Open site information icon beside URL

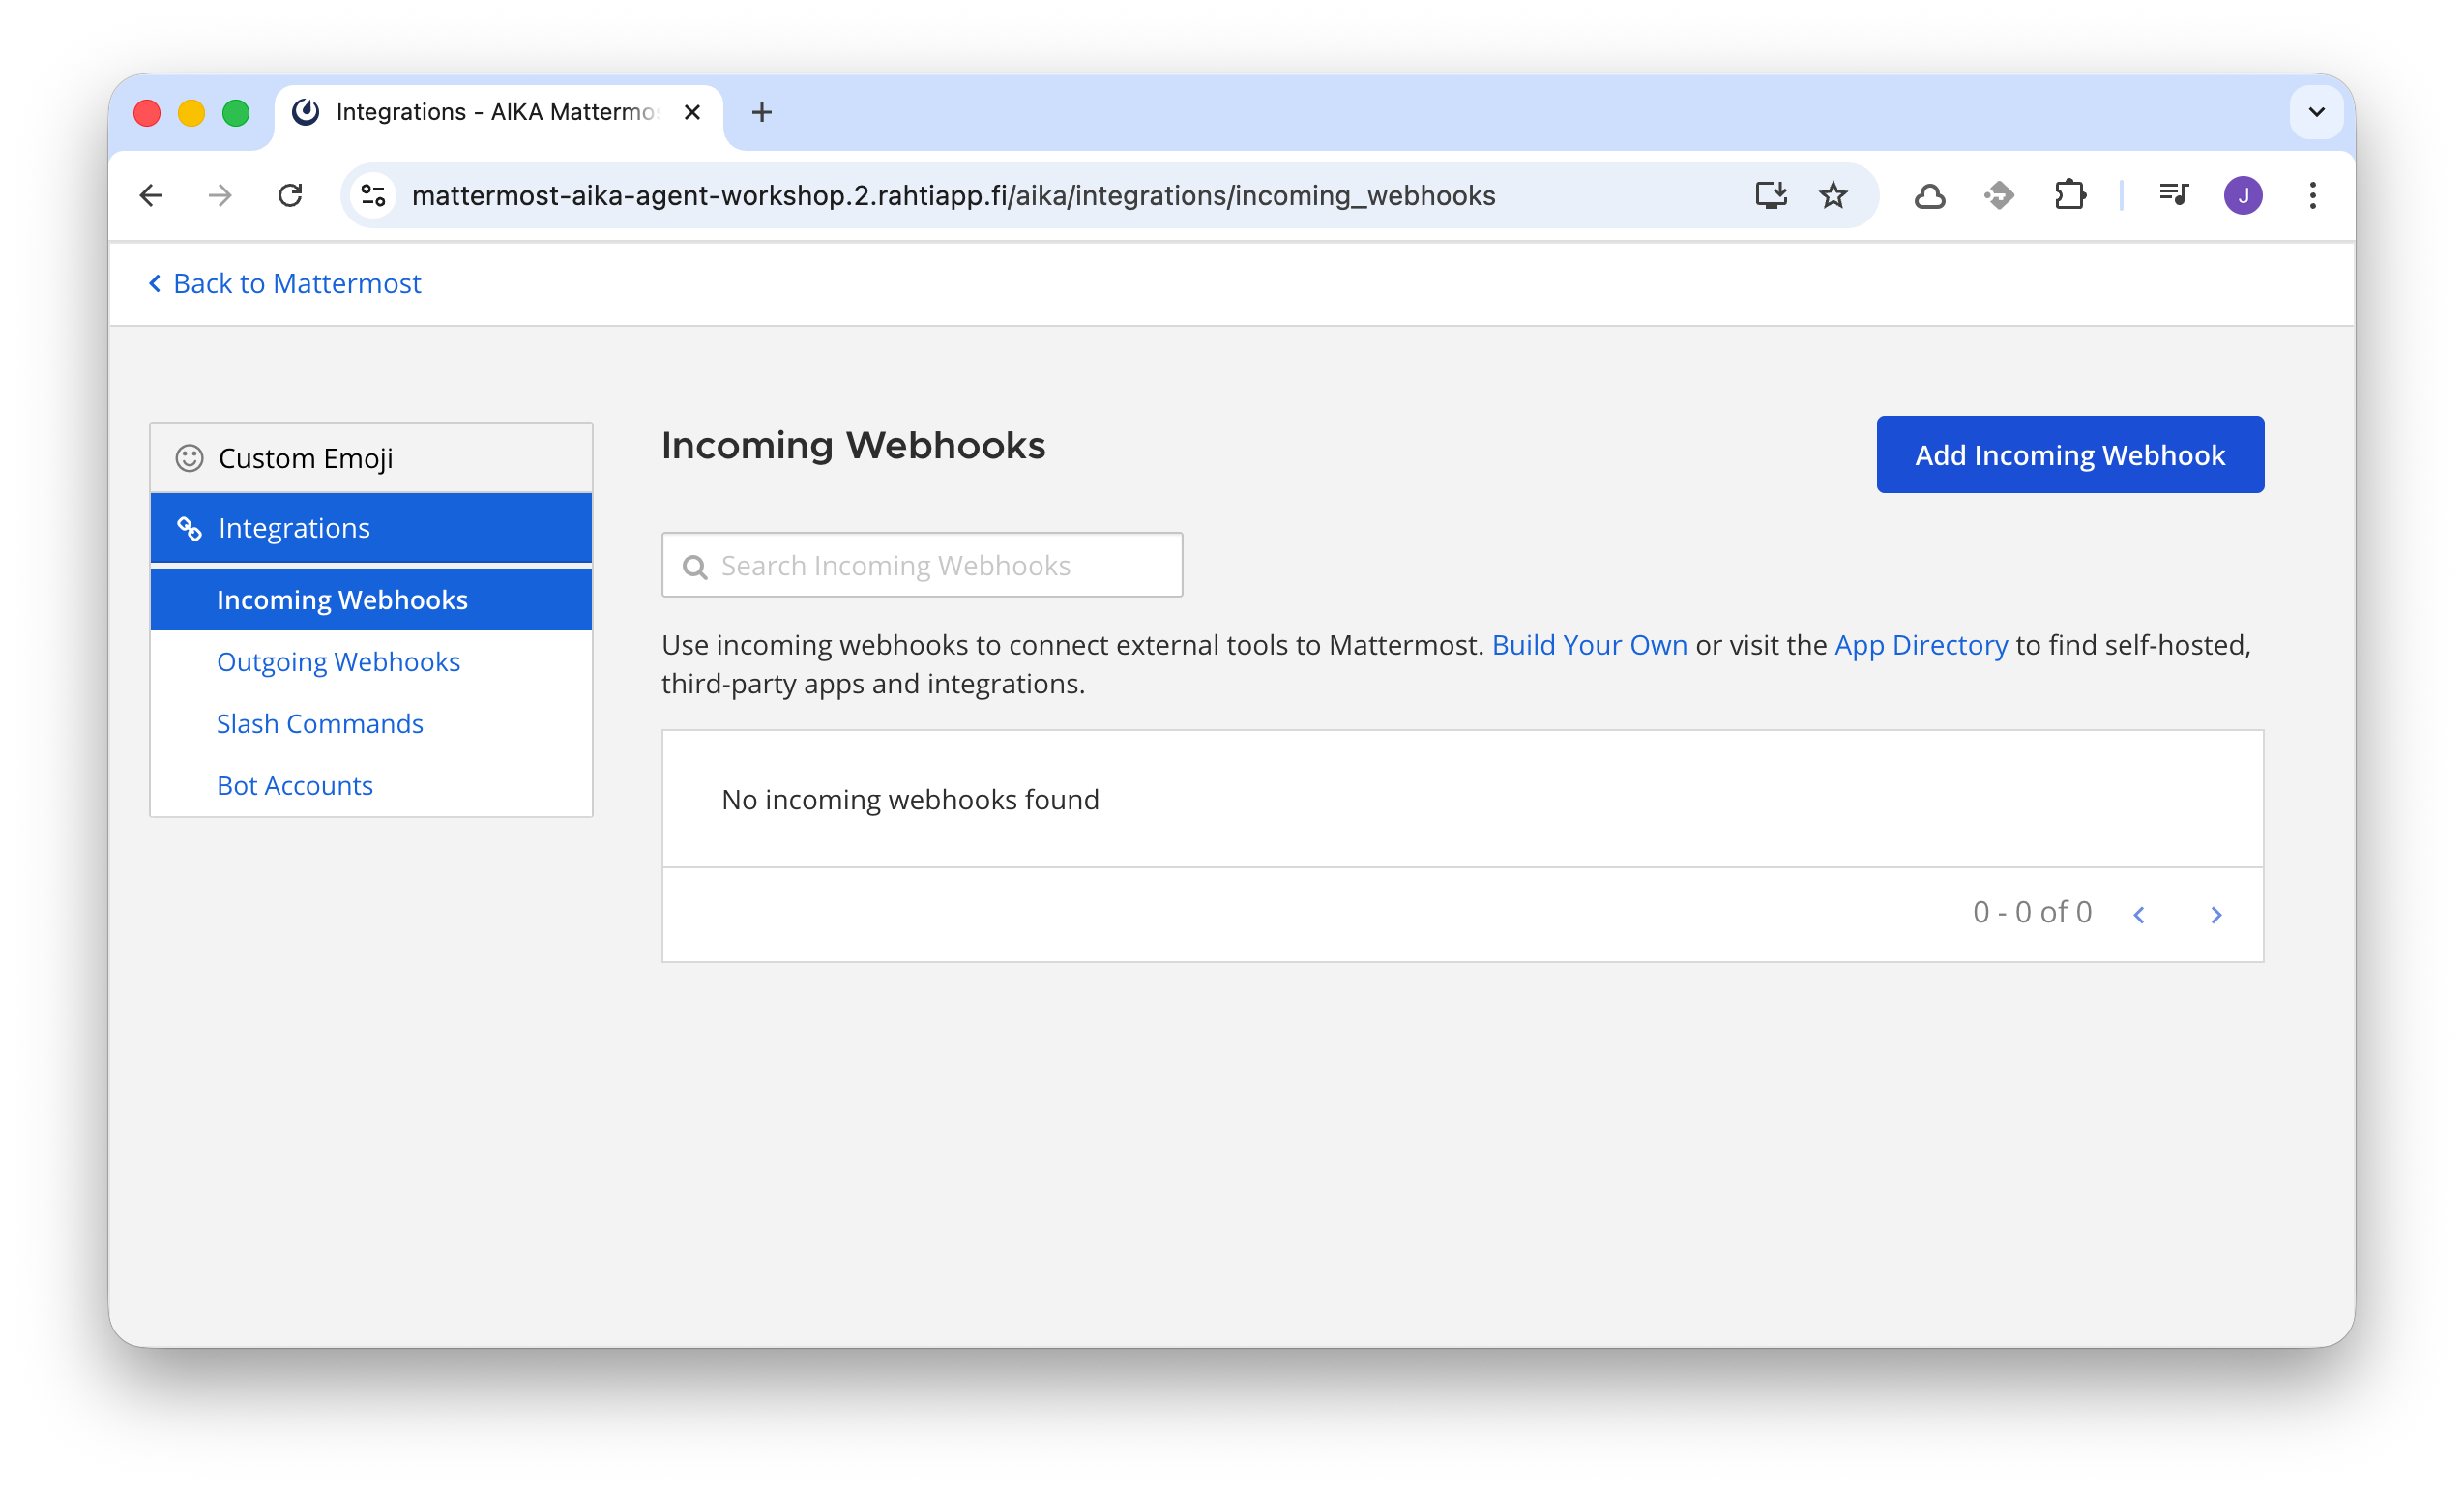(x=373, y=195)
